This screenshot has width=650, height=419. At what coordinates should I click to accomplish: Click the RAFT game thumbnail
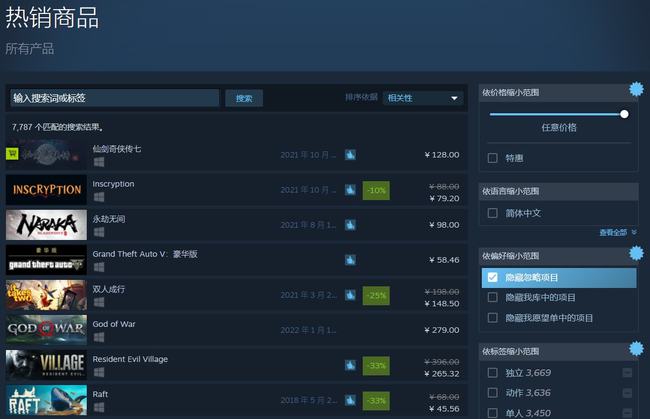(46, 400)
